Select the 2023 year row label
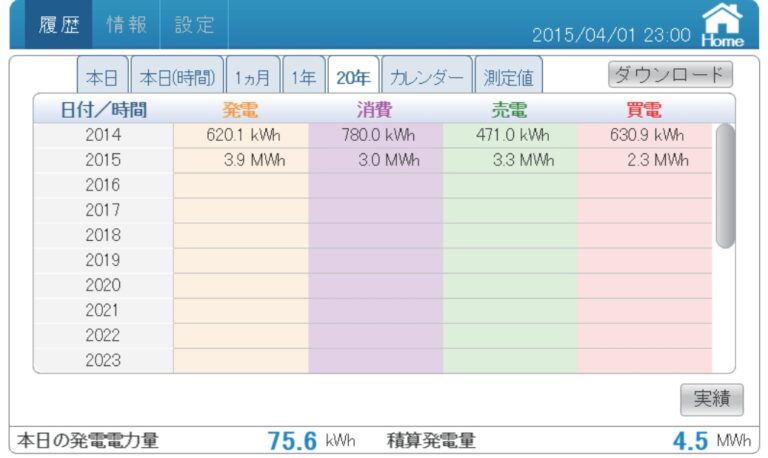The width and height of the screenshot is (768, 458). click(x=103, y=361)
